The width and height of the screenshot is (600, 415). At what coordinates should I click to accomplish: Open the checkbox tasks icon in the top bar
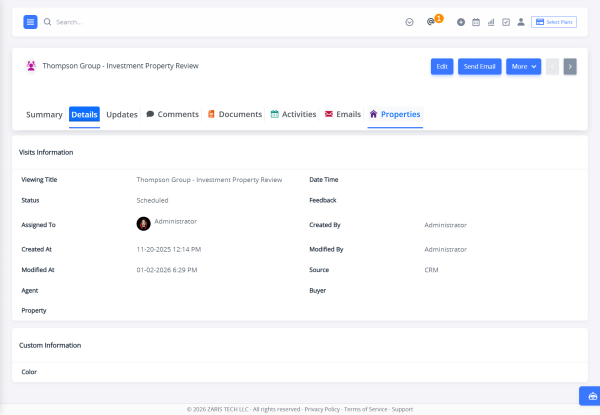point(506,22)
